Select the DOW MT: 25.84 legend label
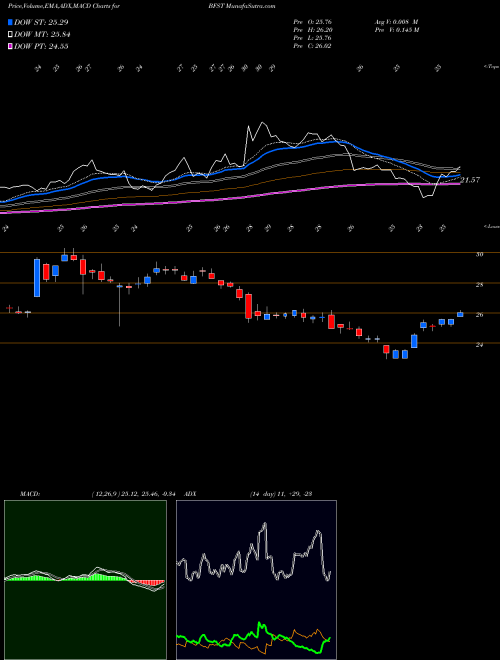Screen dimensions: 500x660 pos(42,35)
